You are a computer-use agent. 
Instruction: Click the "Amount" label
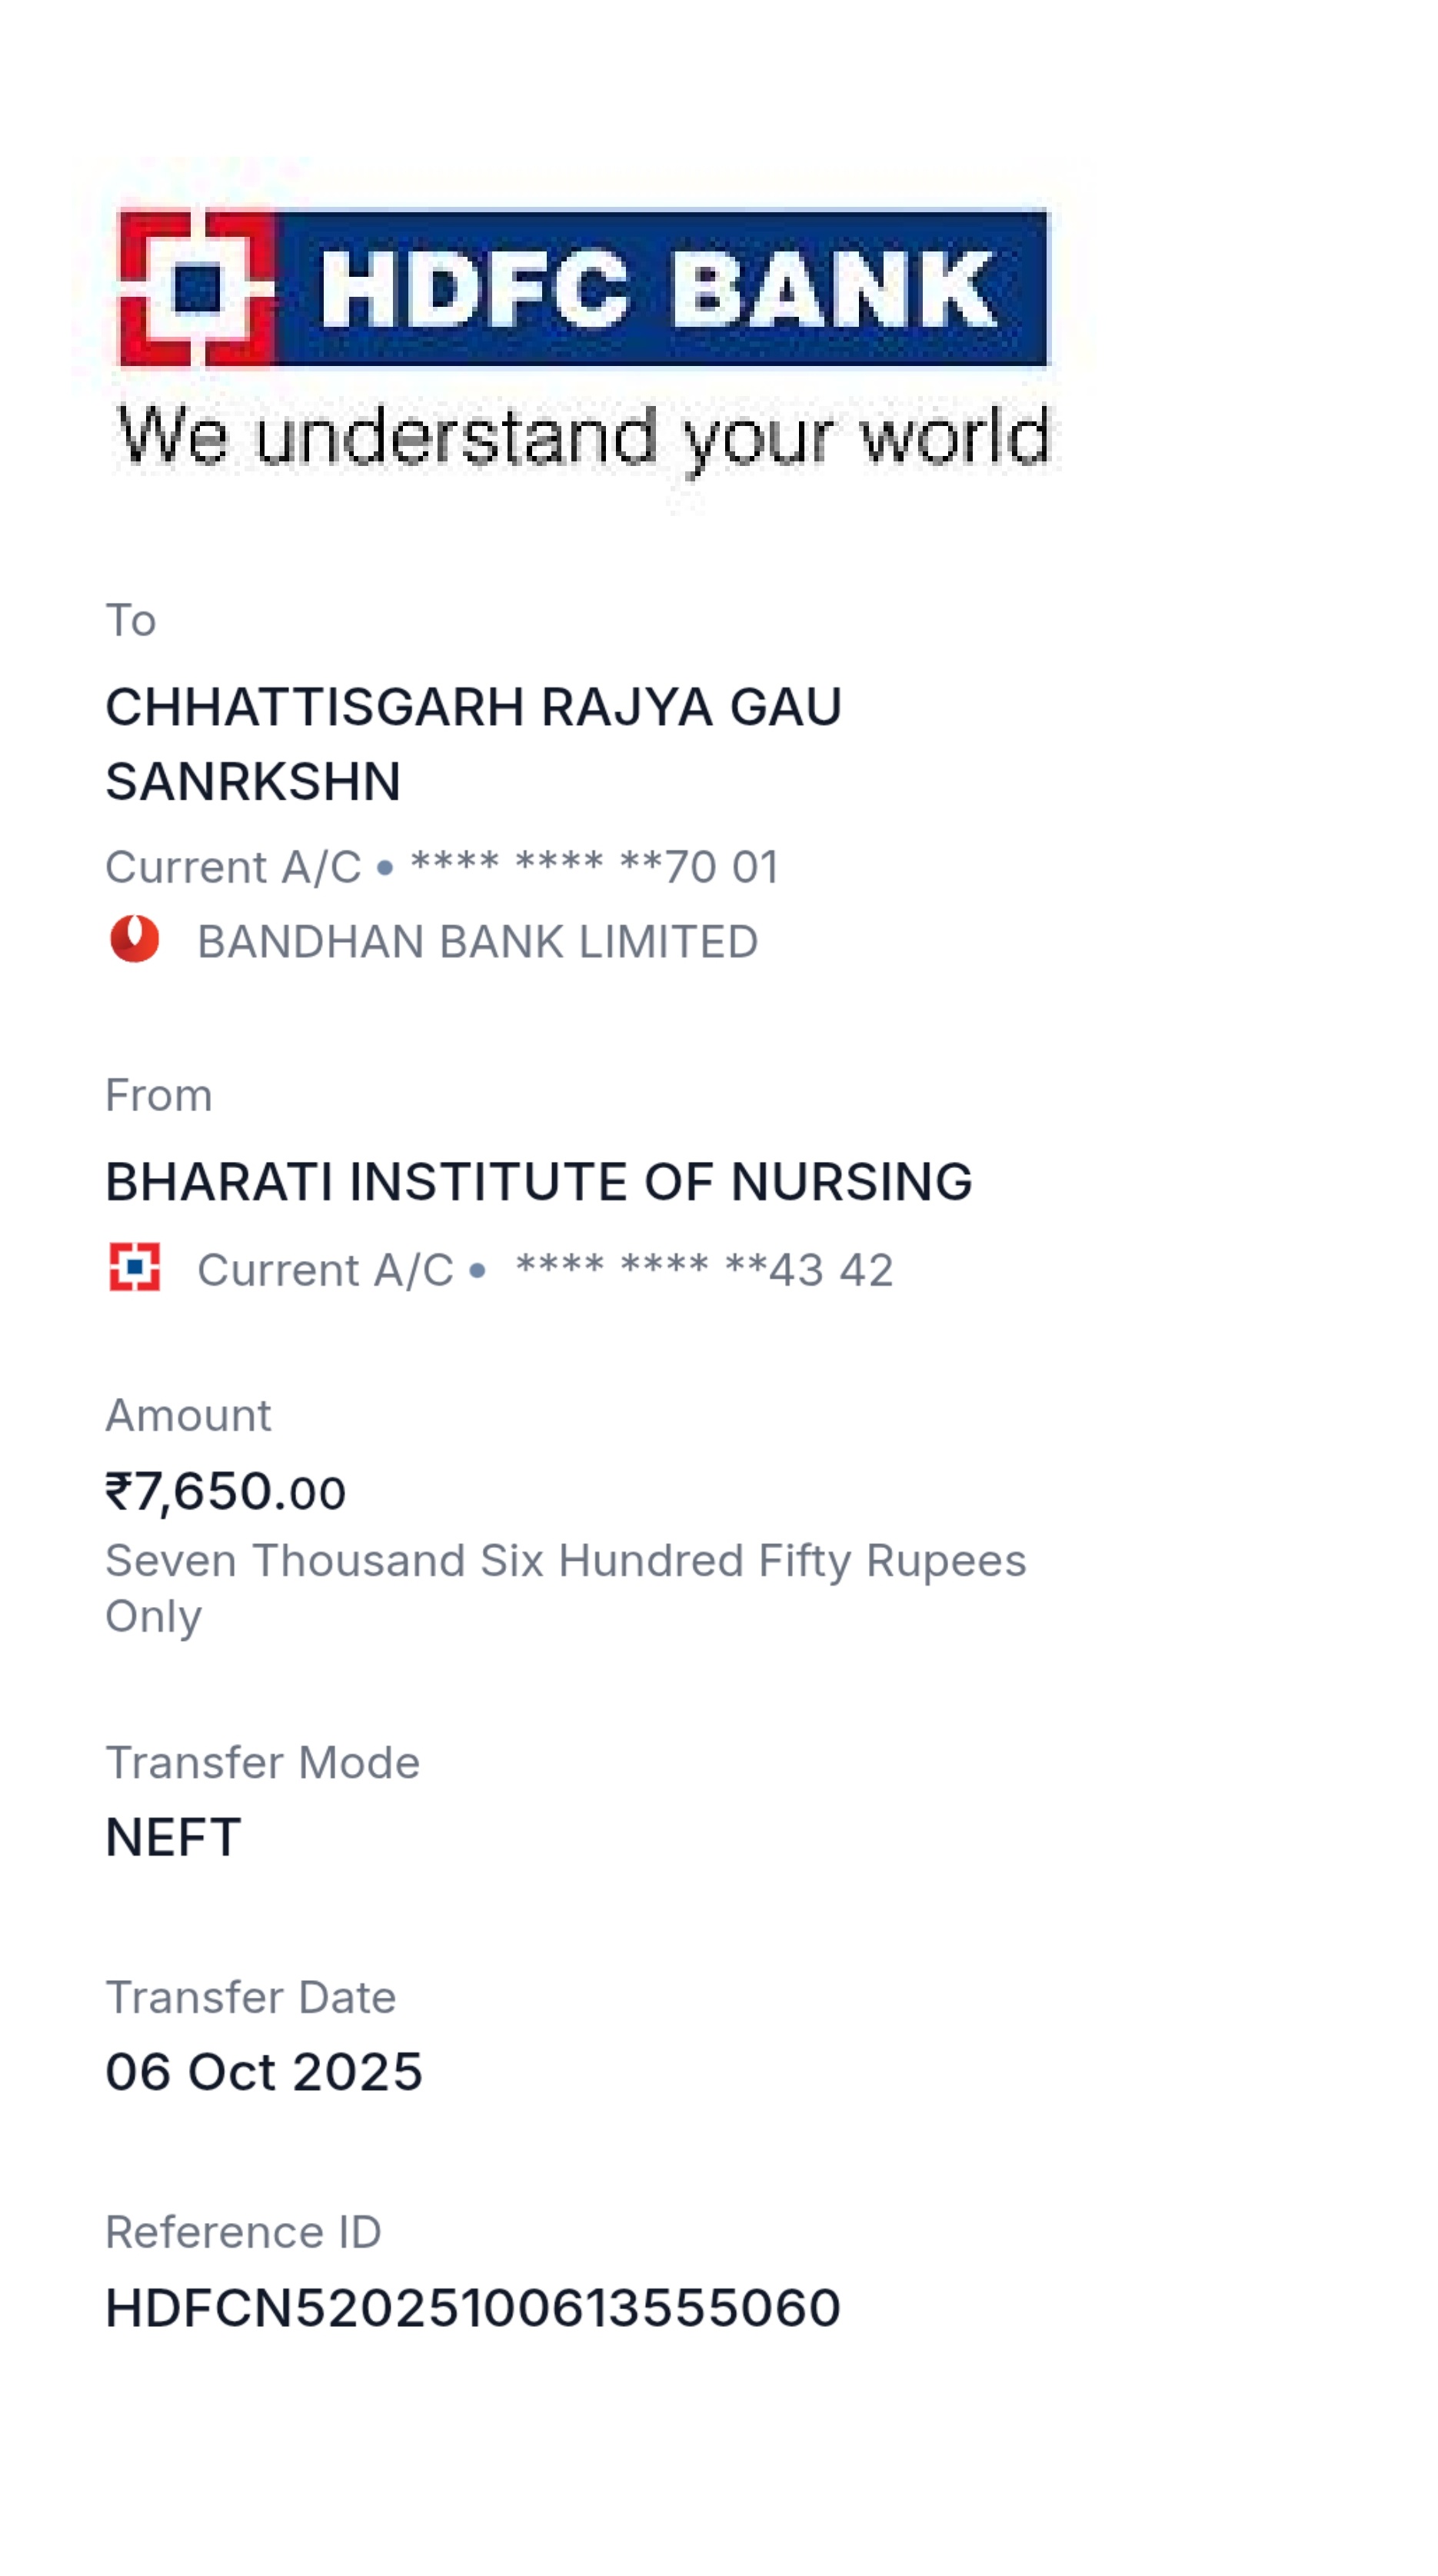188,1415
